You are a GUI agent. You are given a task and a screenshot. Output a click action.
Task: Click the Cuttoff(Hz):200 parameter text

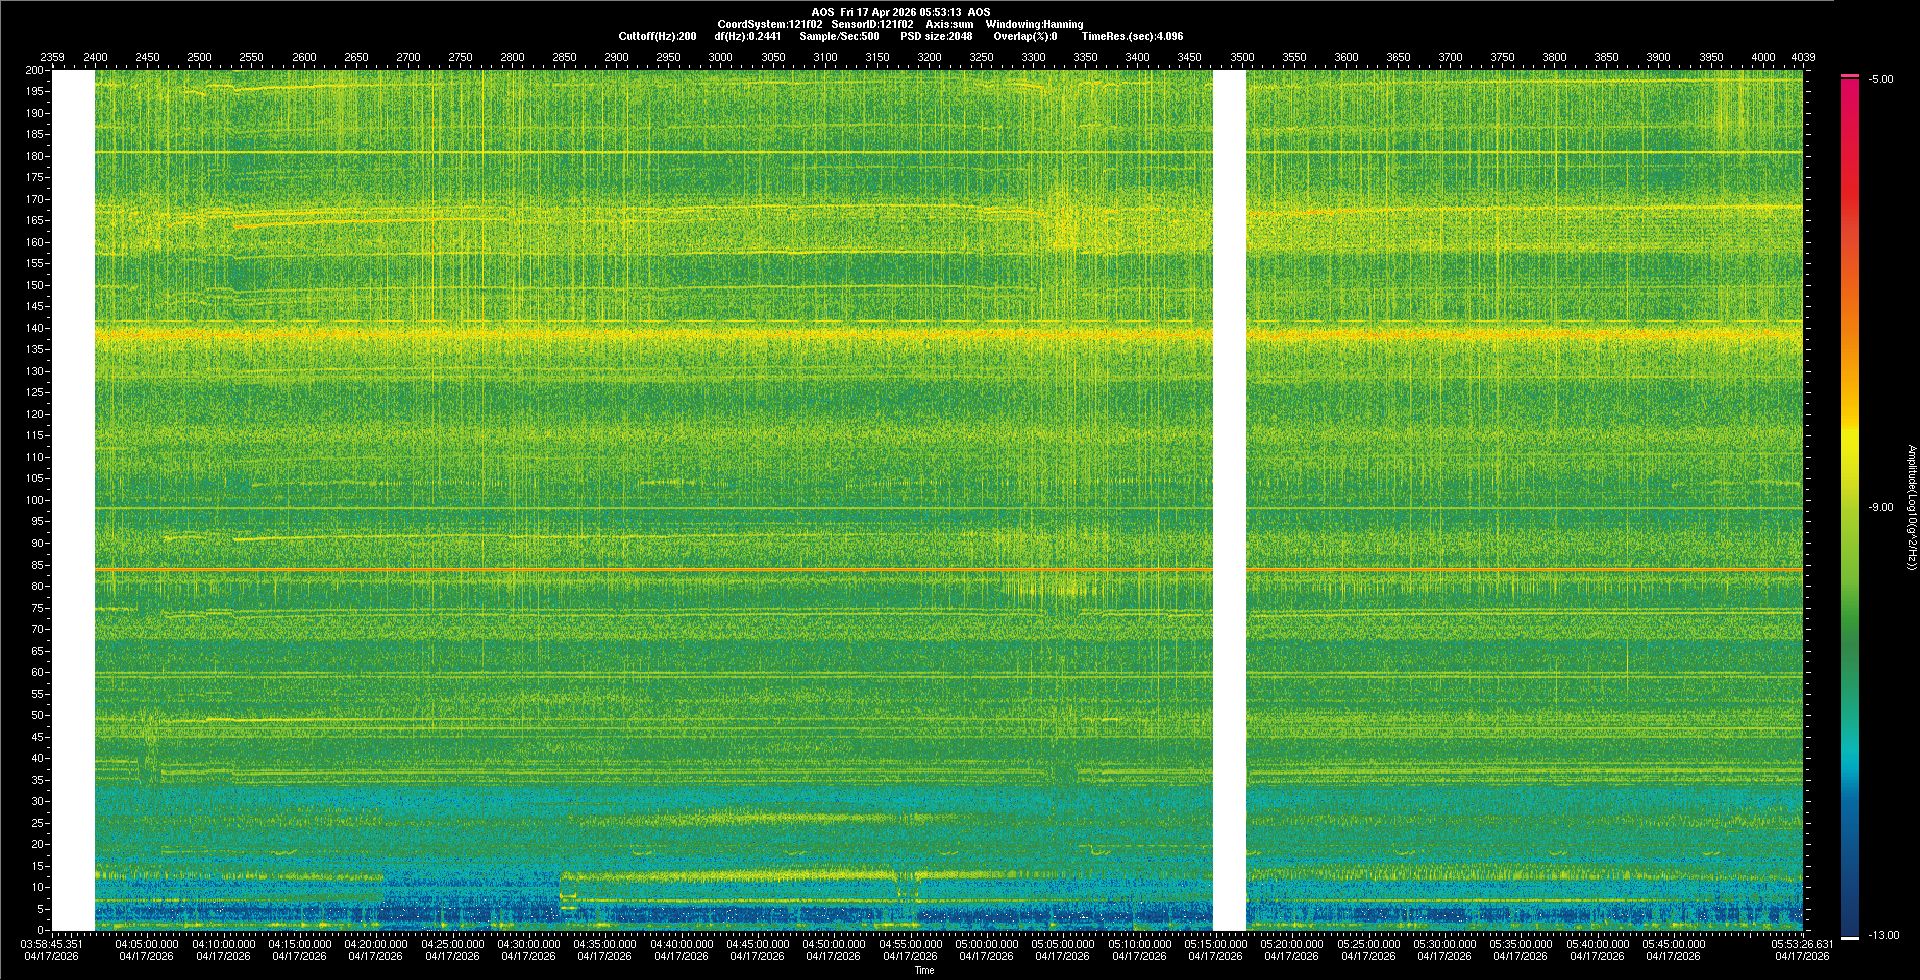click(657, 37)
